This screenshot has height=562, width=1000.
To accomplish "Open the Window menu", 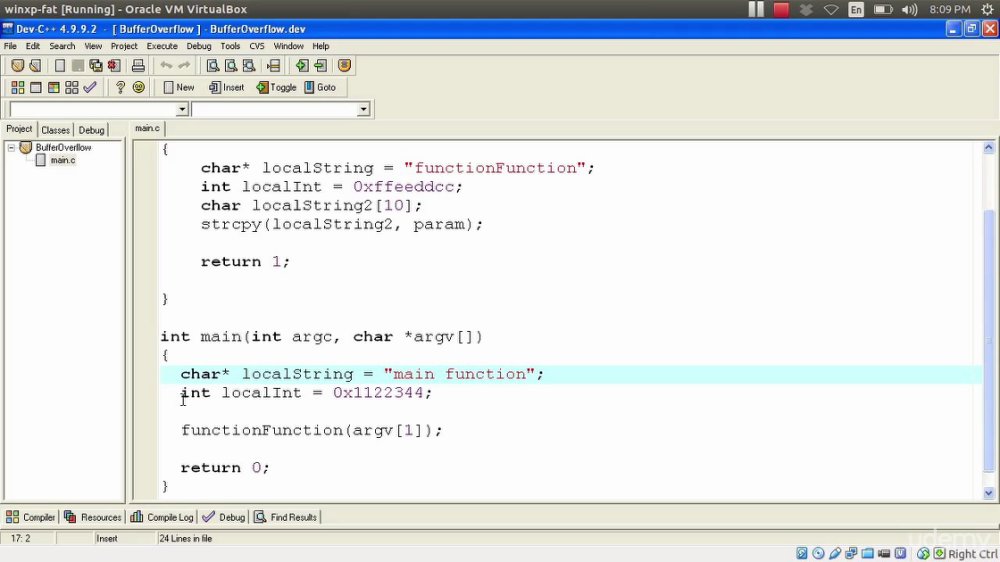I will pyautogui.click(x=288, y=46).
